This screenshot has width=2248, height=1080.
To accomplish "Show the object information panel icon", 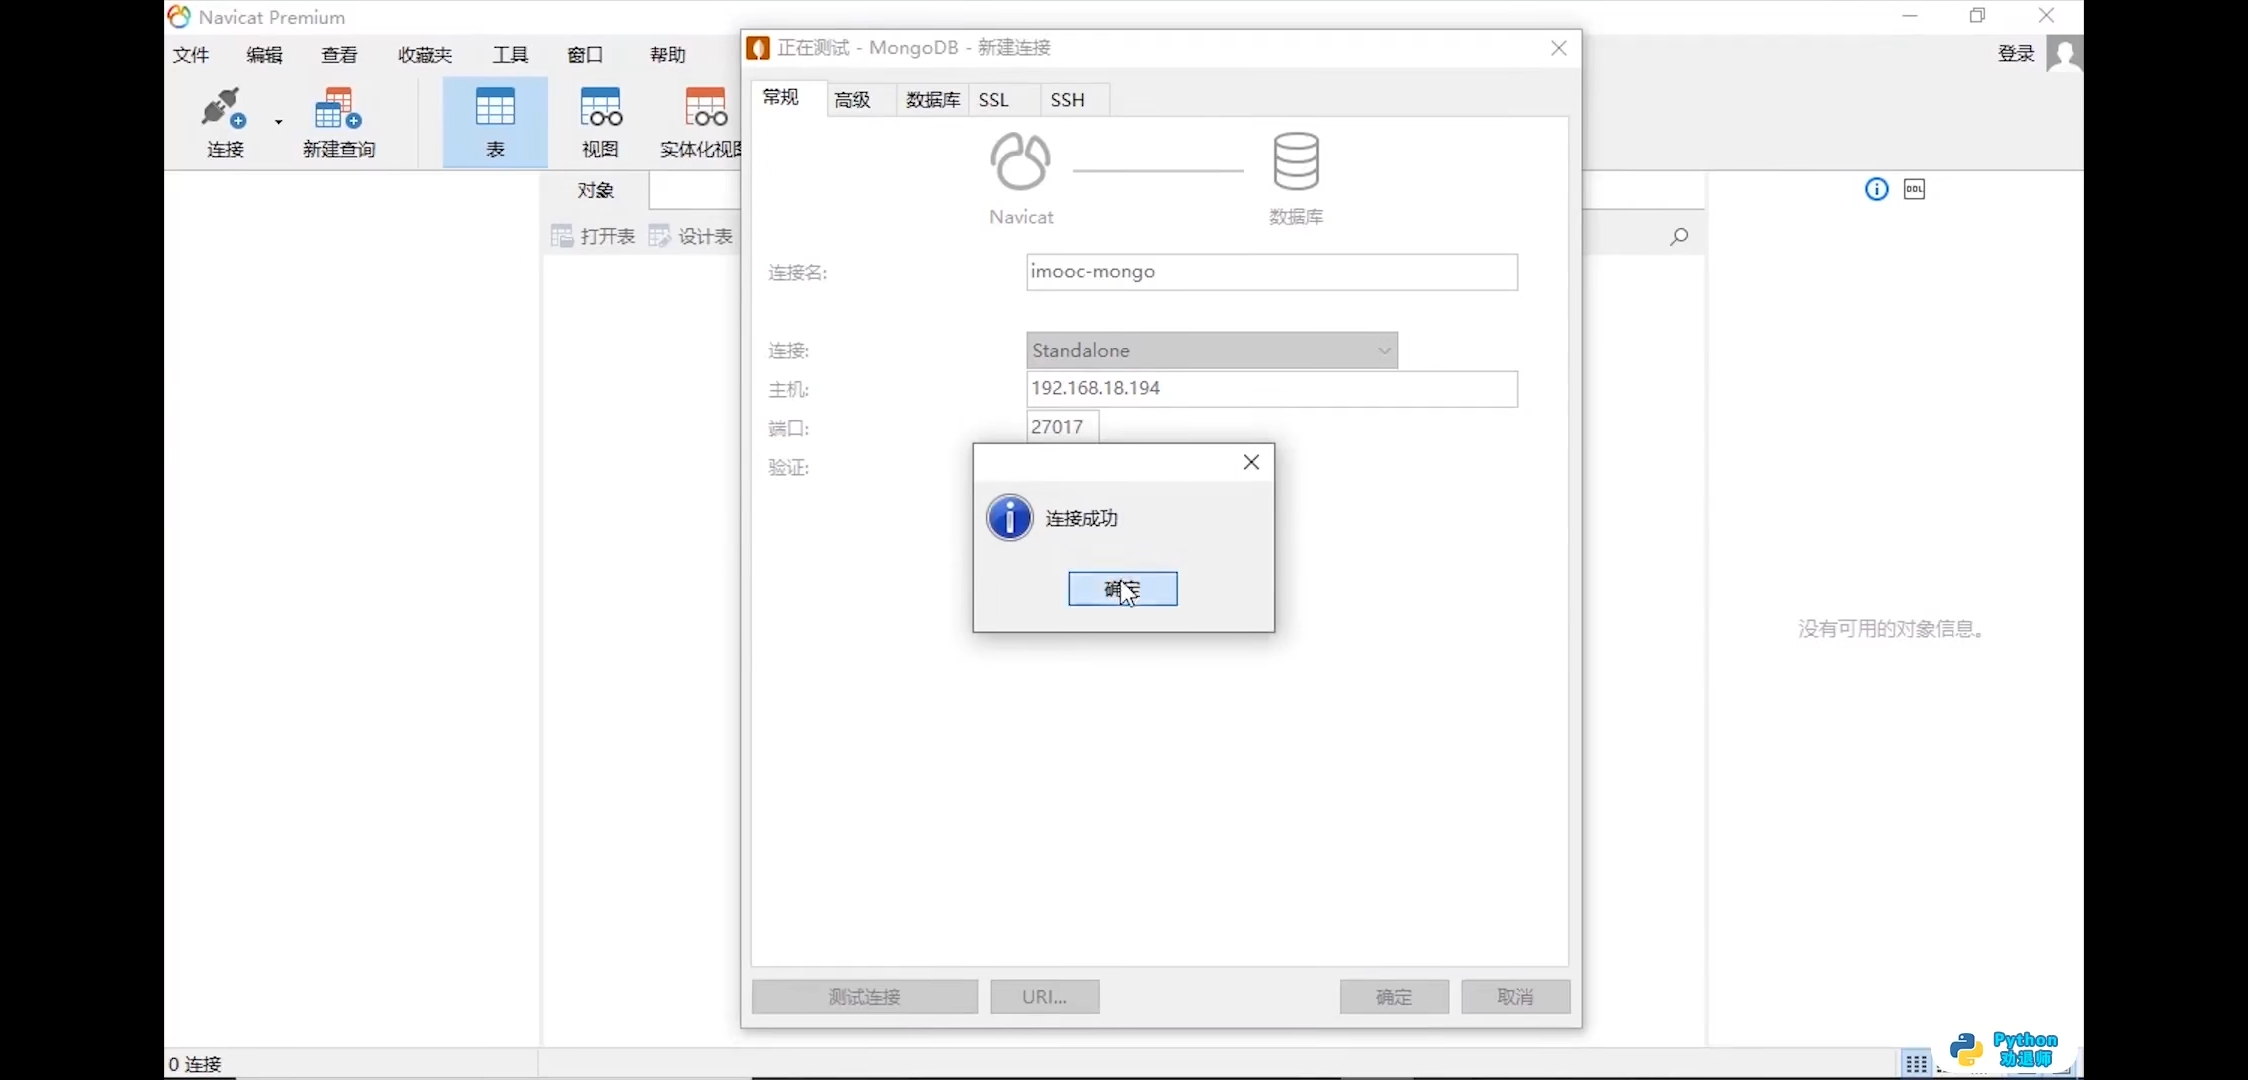I will coord(1877,189).
